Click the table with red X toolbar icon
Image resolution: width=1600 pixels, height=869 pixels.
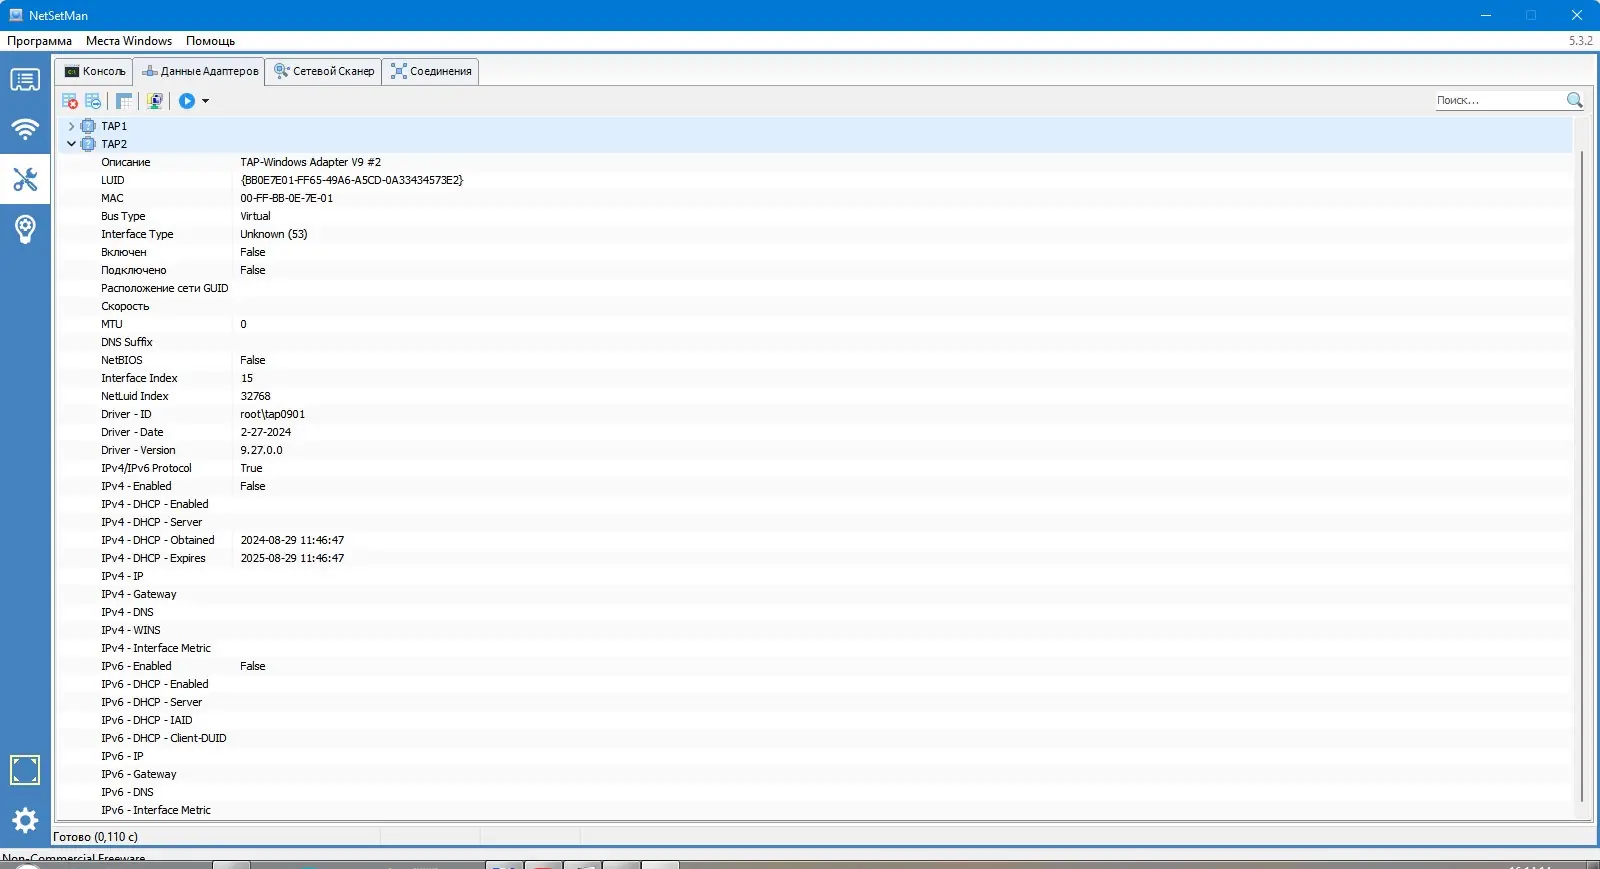(70, 101)
